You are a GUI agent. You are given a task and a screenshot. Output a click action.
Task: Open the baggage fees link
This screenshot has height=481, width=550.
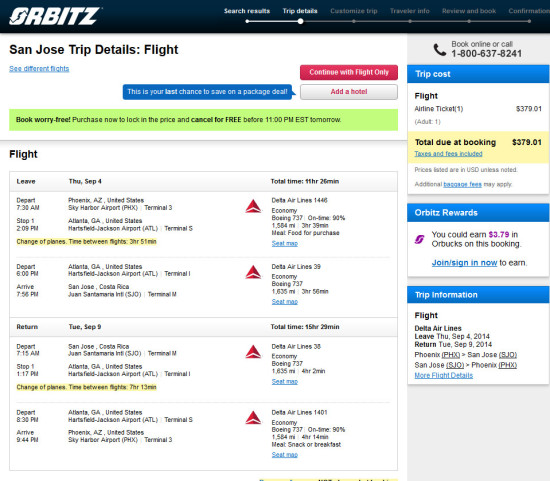point(462,184)
